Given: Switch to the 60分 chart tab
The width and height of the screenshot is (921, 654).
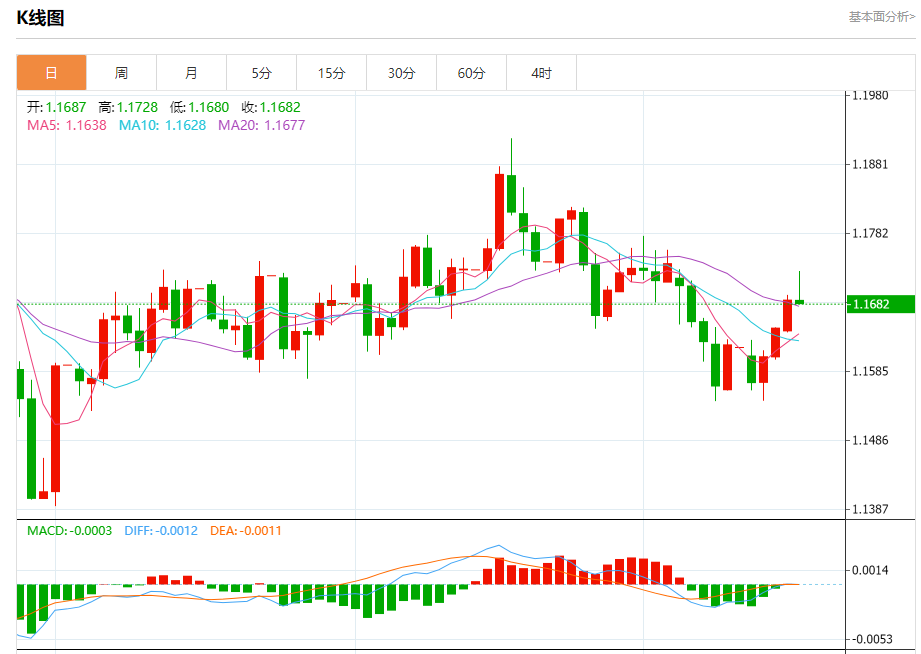Looking at the screenshot, I should pyautogui.click(x=471, y=73).
